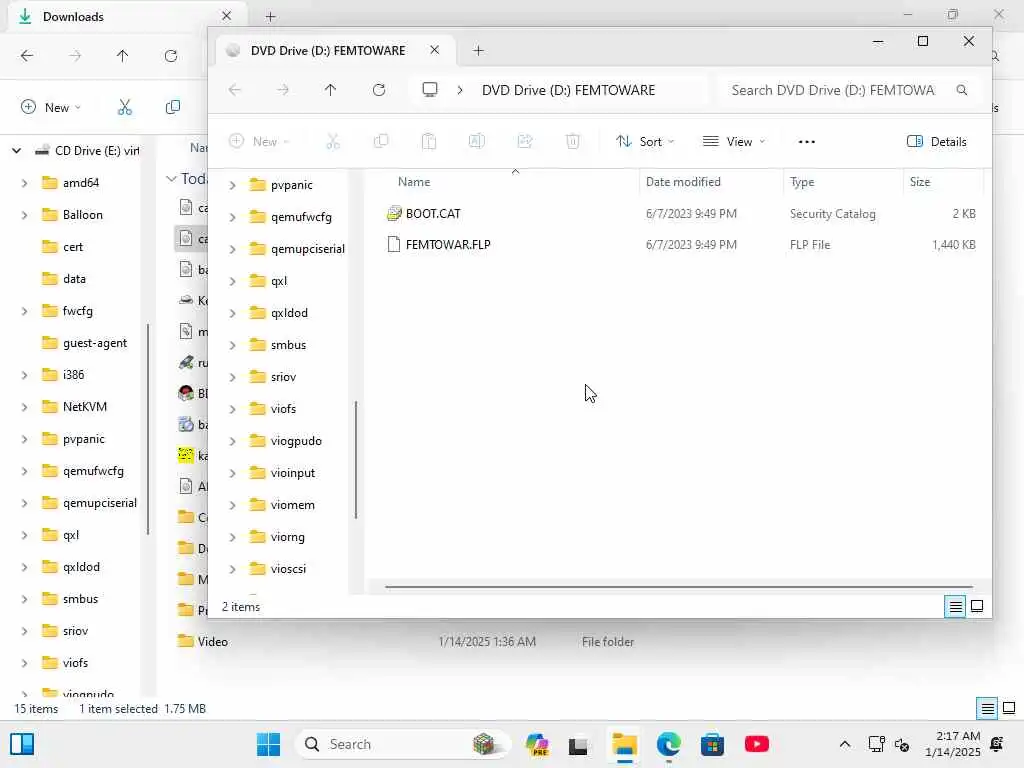Open widgets panel at taskbar left corner

tap(22, 744)
